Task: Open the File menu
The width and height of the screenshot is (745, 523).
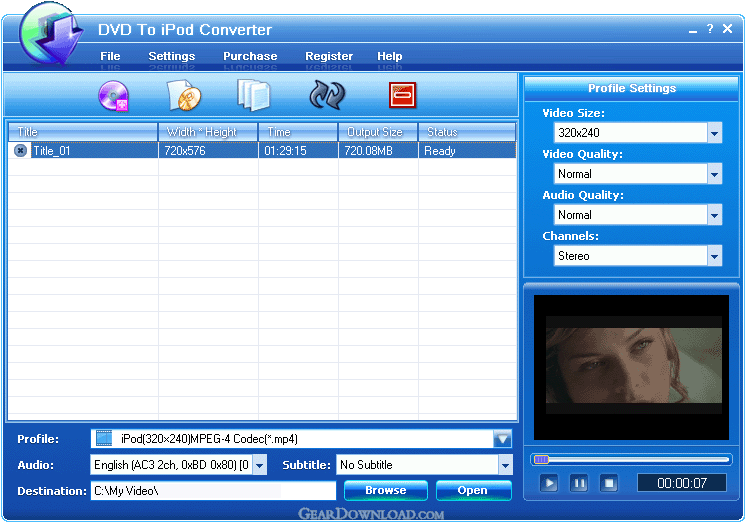Action: coord(110,56)
